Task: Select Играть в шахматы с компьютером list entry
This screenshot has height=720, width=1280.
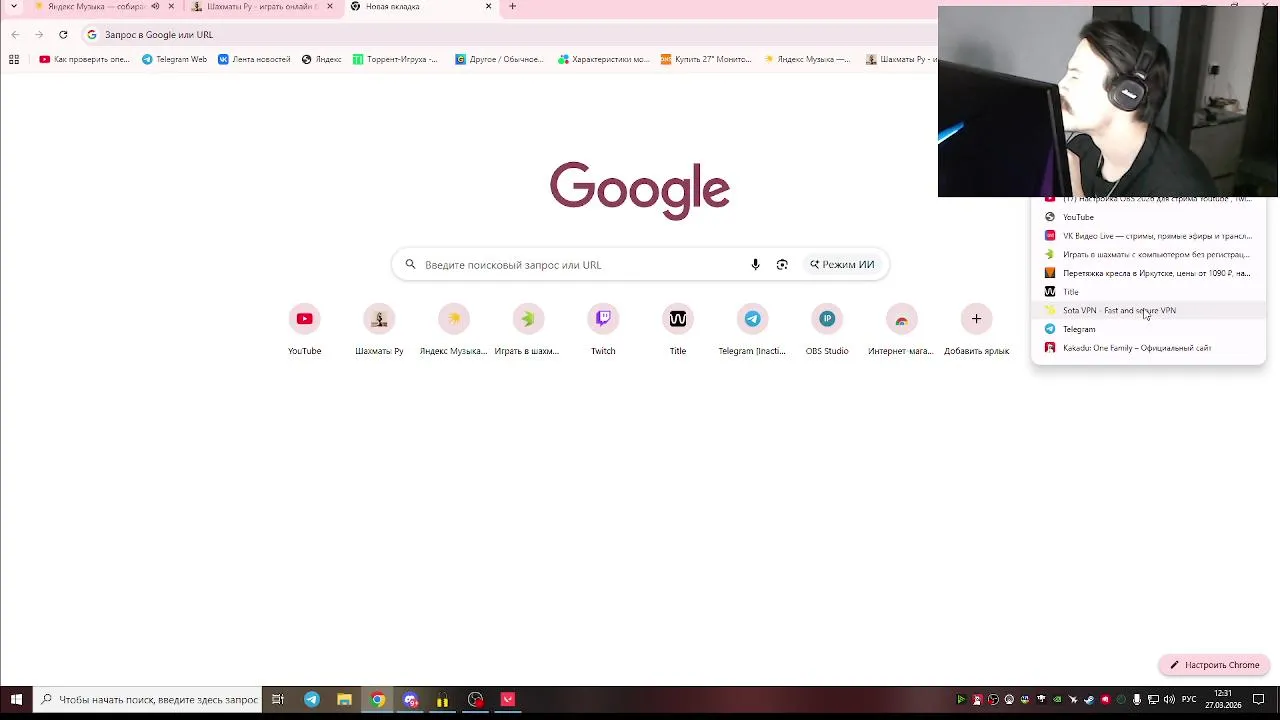Action: pos(1149,254)
